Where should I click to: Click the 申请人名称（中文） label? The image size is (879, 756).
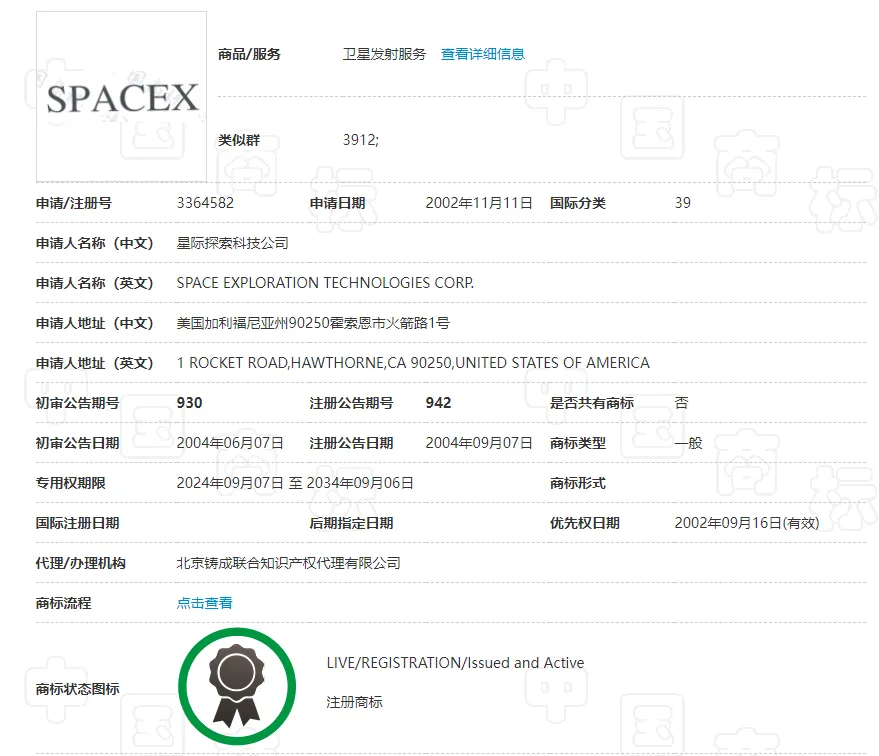coord(95,243)
